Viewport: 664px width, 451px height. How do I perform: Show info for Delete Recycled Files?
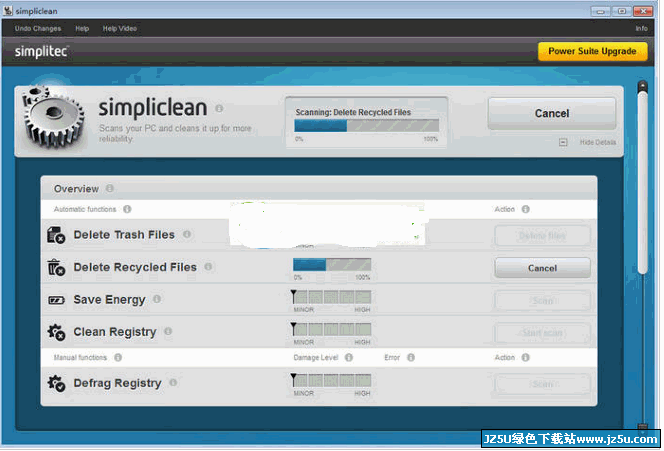pyautogui.click(x=208, y=266)
